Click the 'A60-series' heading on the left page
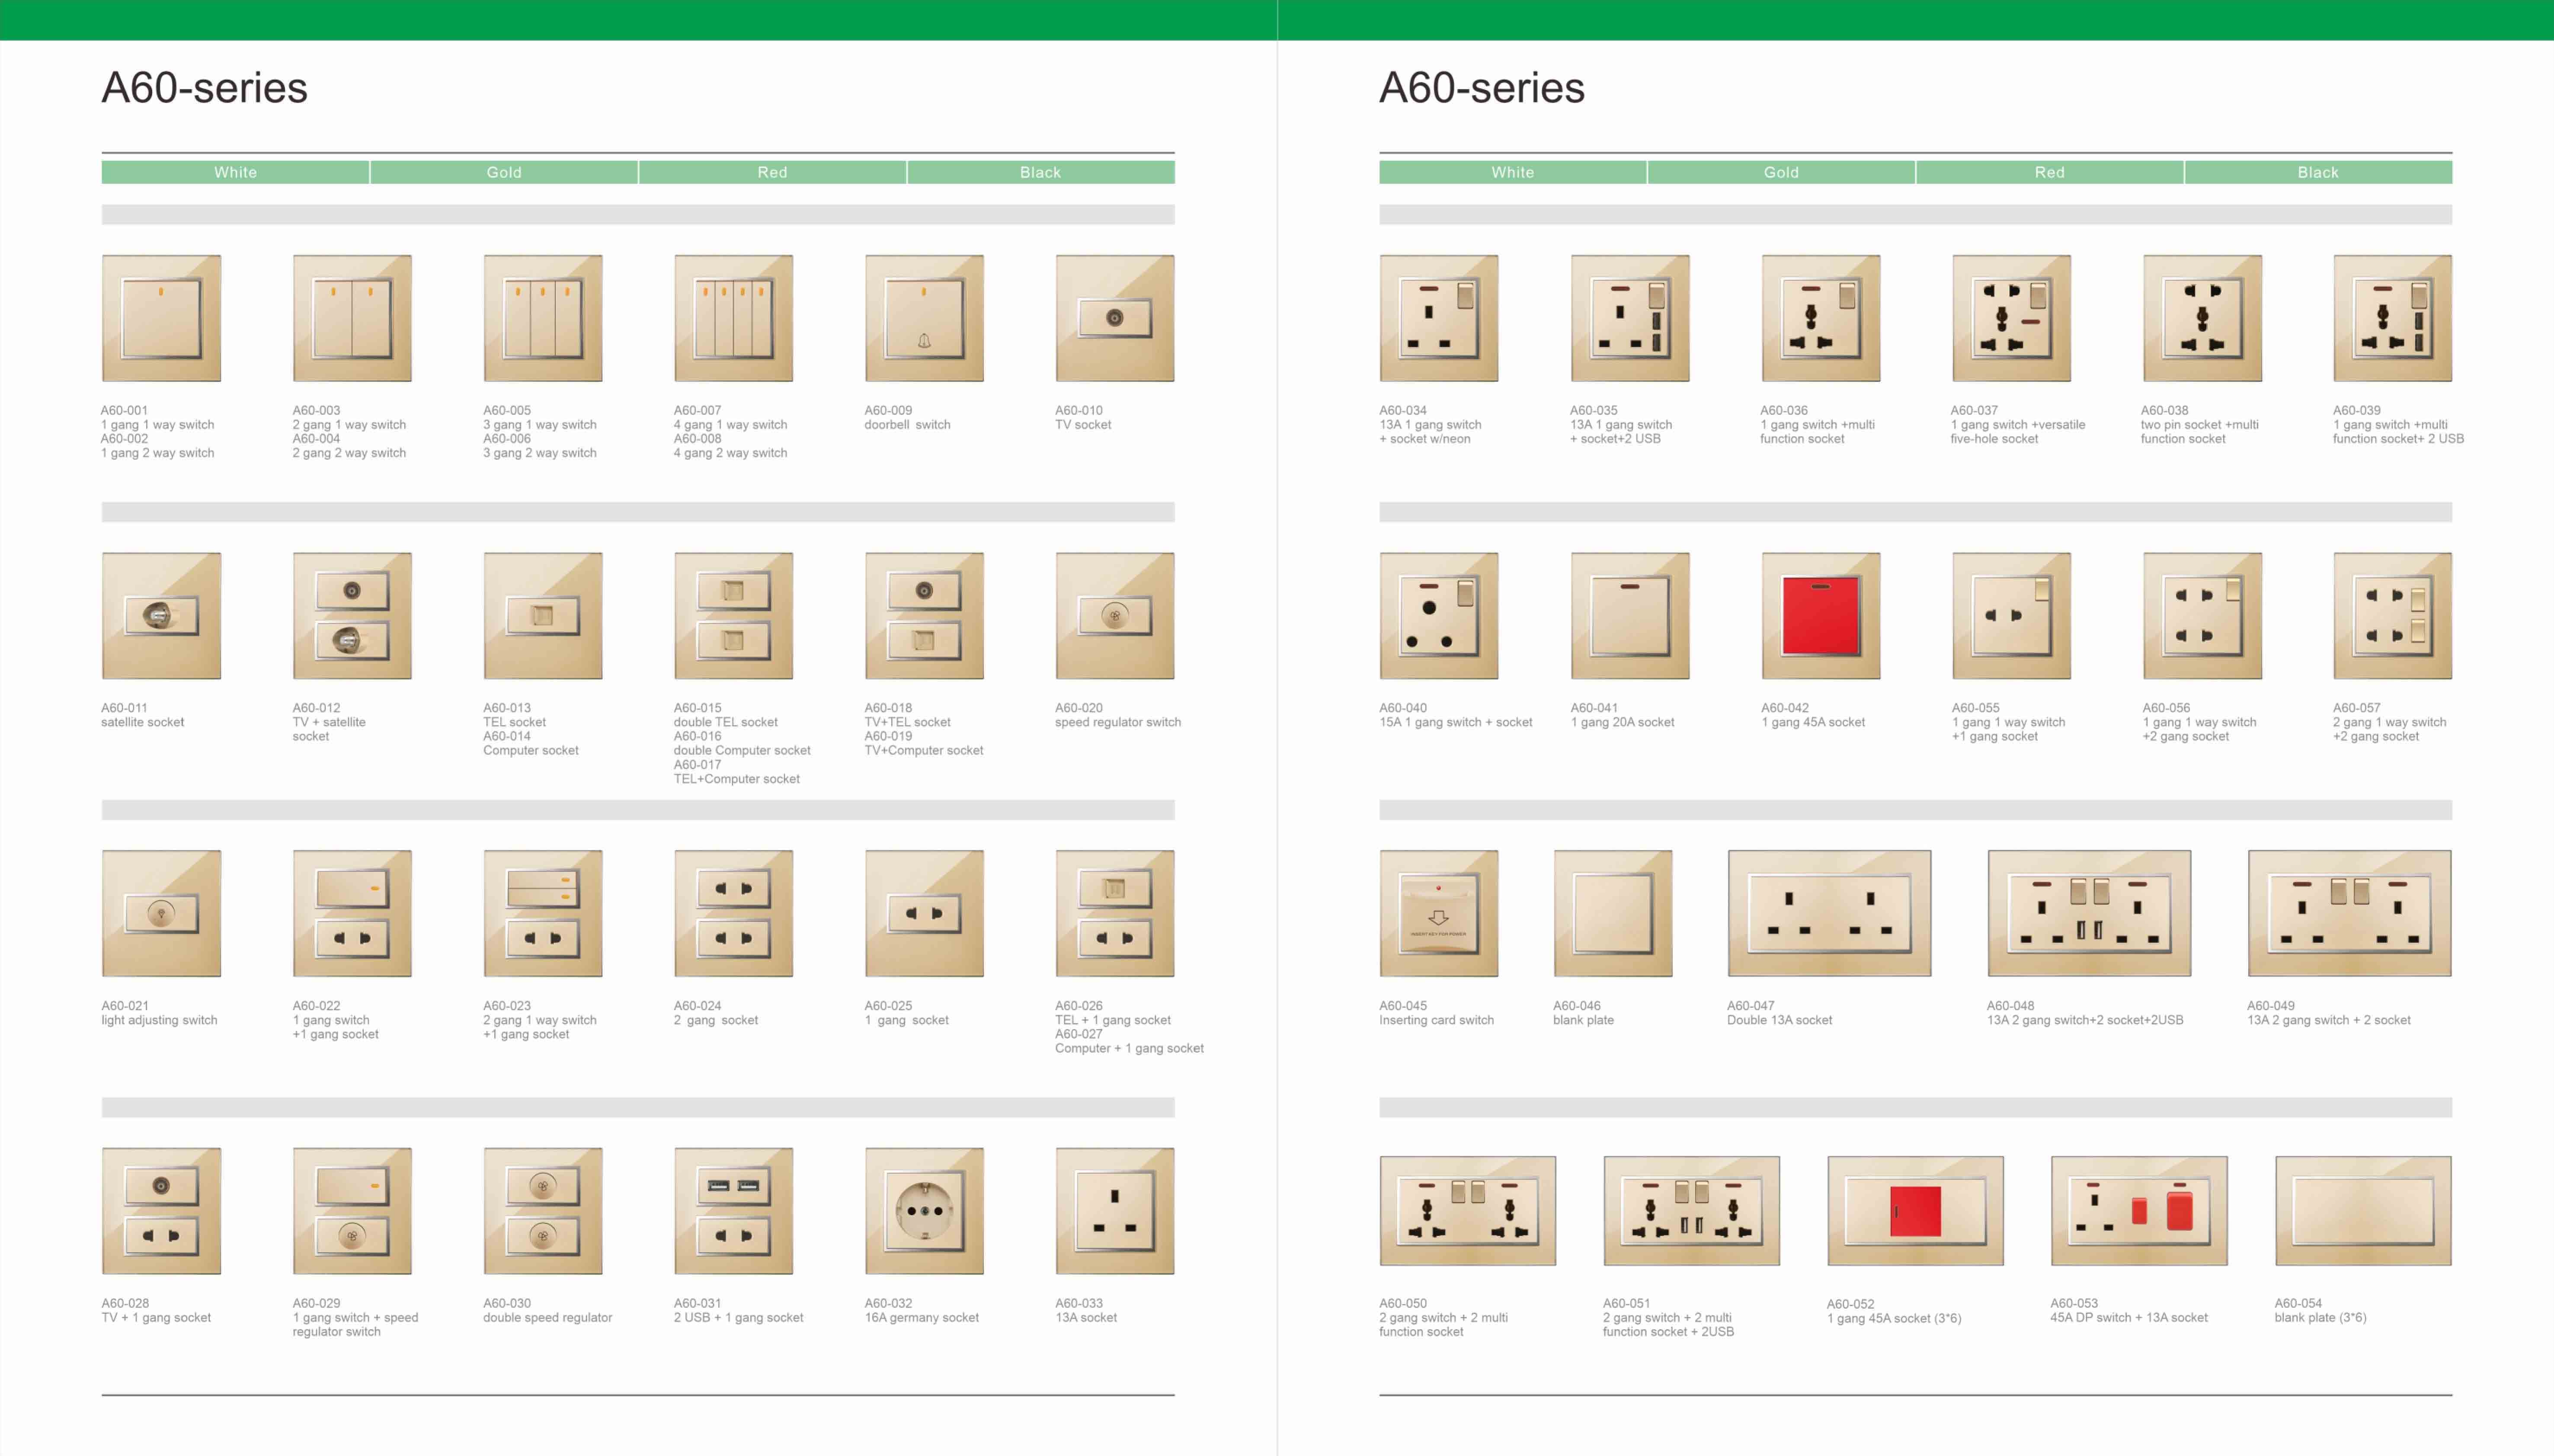The width and height of the screenshot is (2554, 1456). (x=204, y=88)
